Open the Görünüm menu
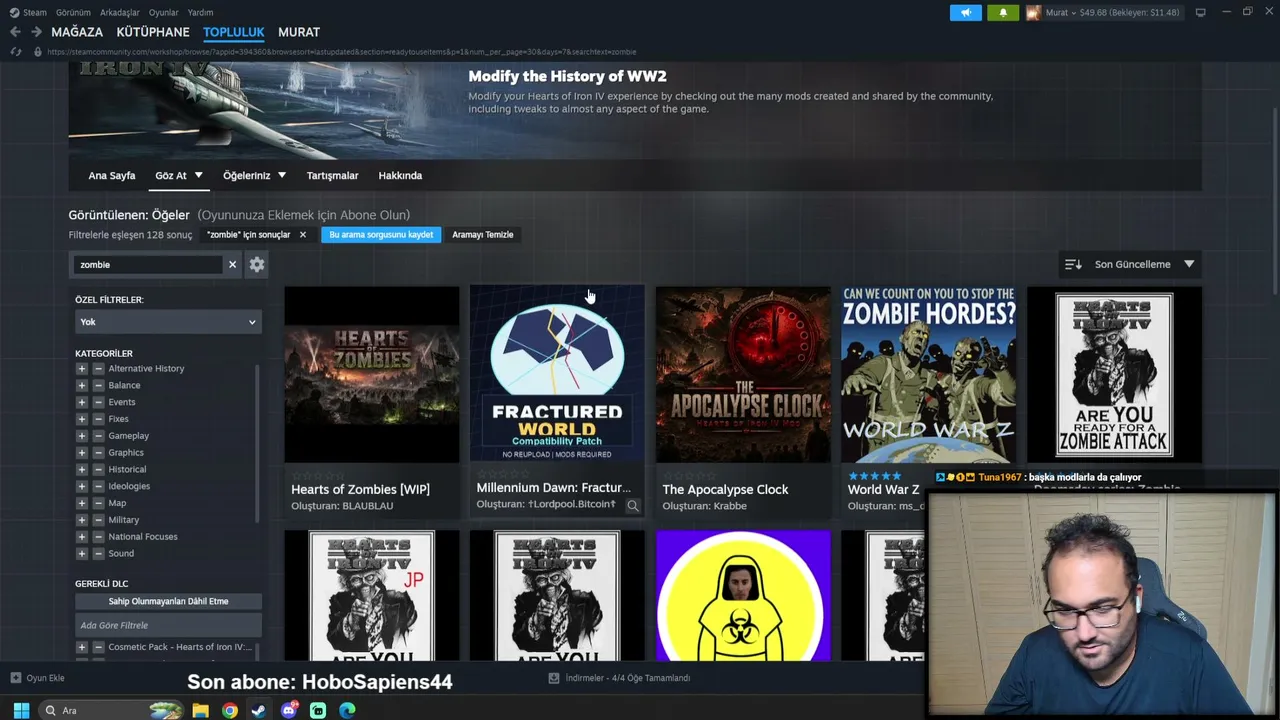The image size is (1280, 720). point(73,13)
